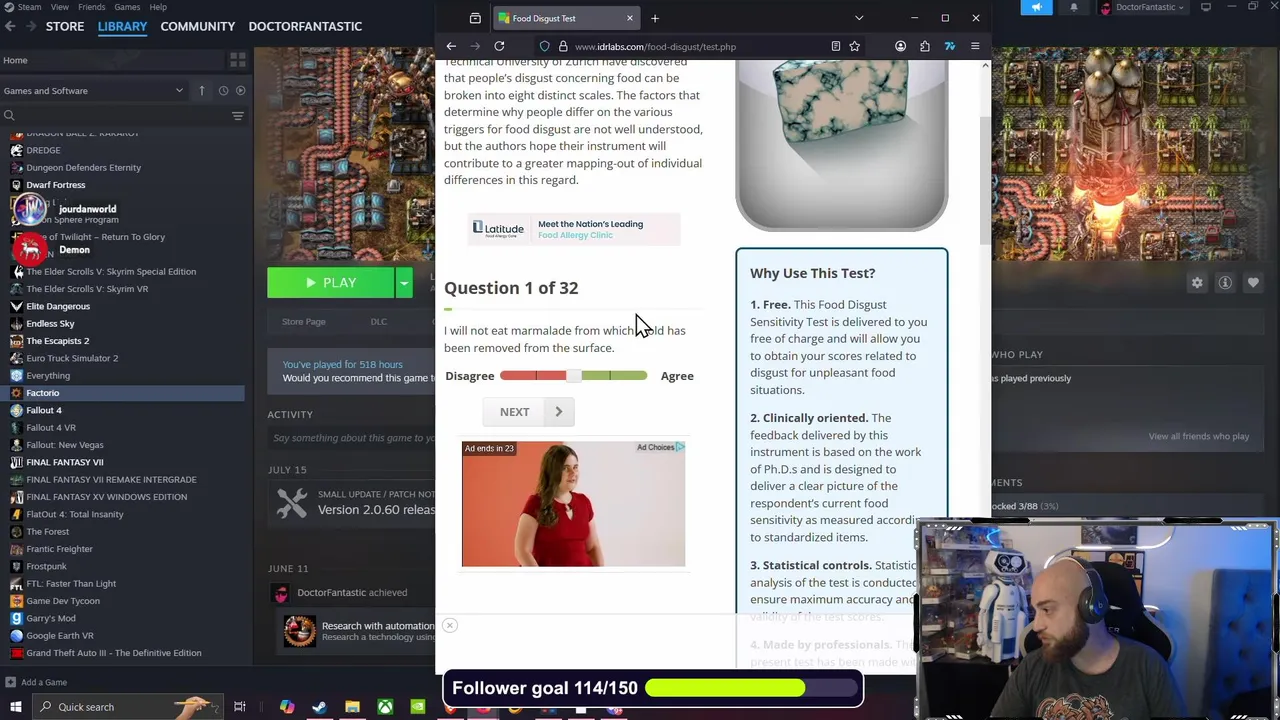Select Skyrim Special Edition in list
Image resolution: width=1280 pixels, height=720 pixels.
(111, 271)
